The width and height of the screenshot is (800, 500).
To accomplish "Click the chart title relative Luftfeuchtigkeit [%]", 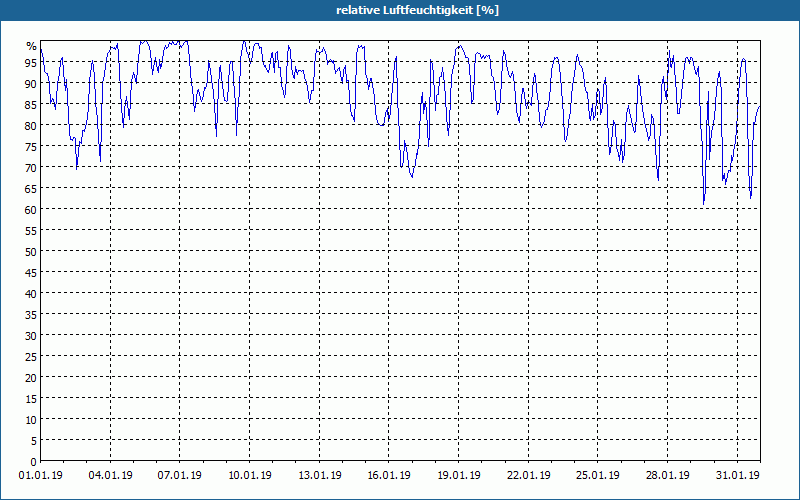I will [417, 10].
